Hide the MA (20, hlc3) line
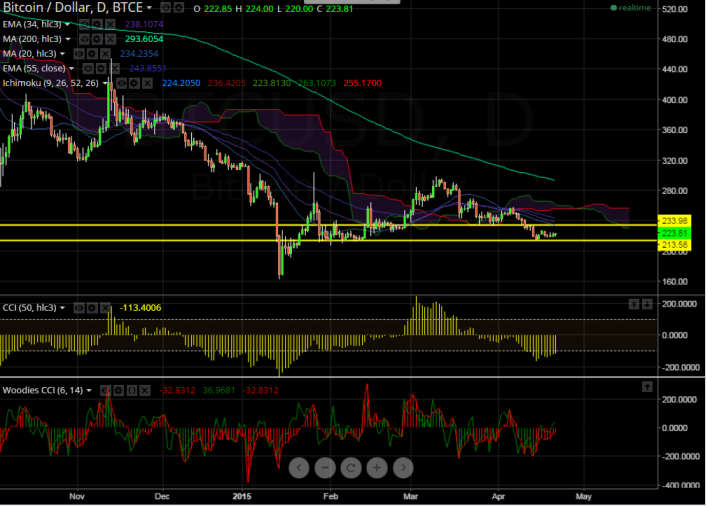Viewport: 706px width, 506px height. click(x=79, y=54)
